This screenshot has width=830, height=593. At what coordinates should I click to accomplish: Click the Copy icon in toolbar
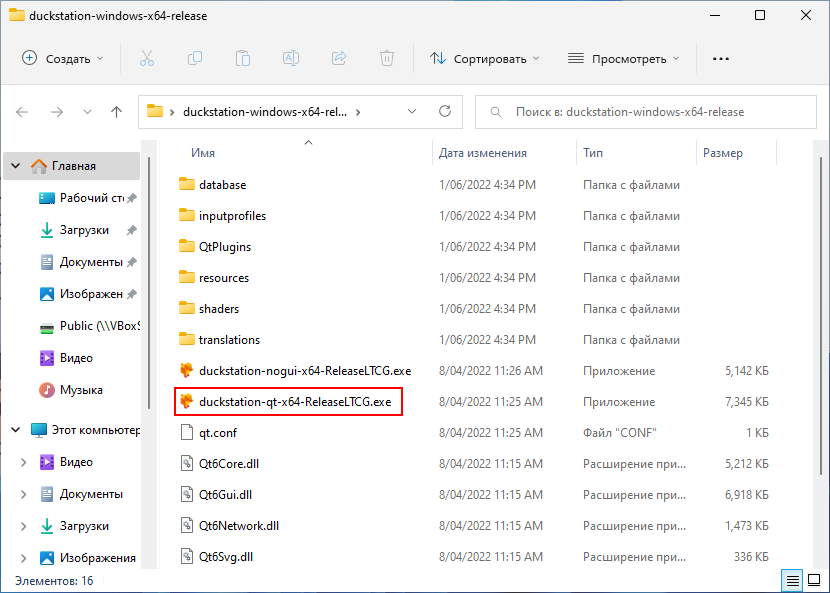click(195, 58)
